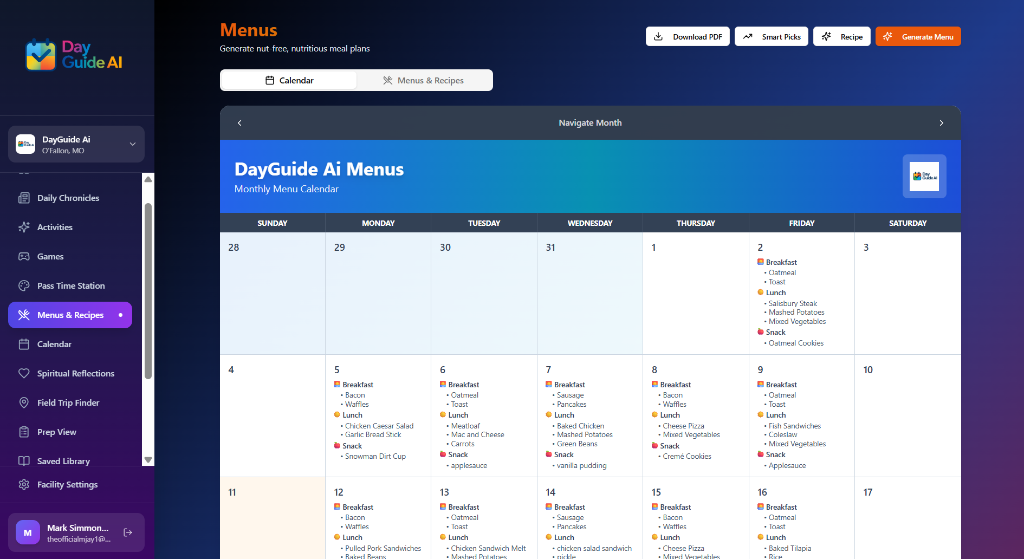Click the logout icon beside Mark Simmon
1024x559 pixels.
[x=128, y=532]
